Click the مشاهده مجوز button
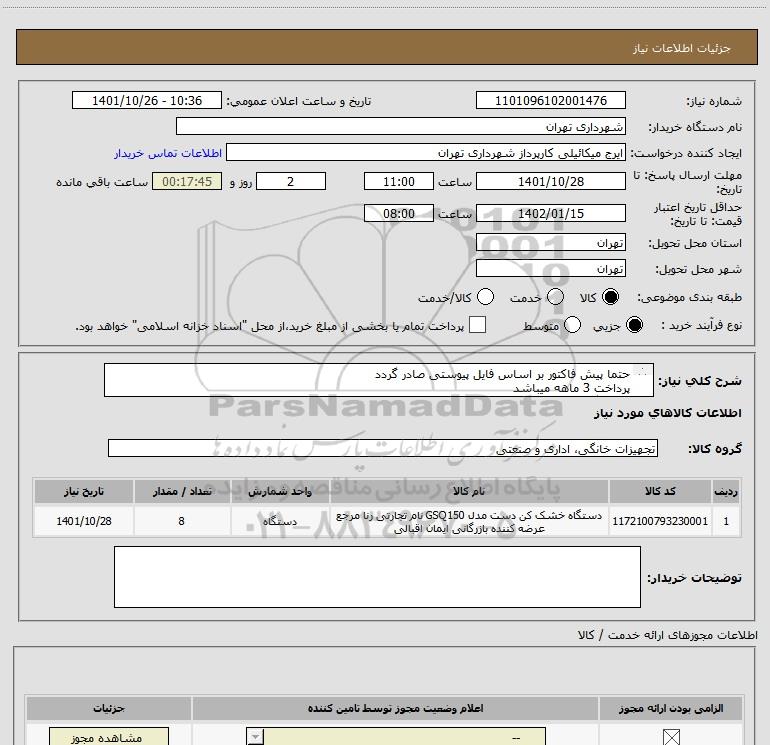The width and height of the screenshot is (770, 745). tap(109, 737)
